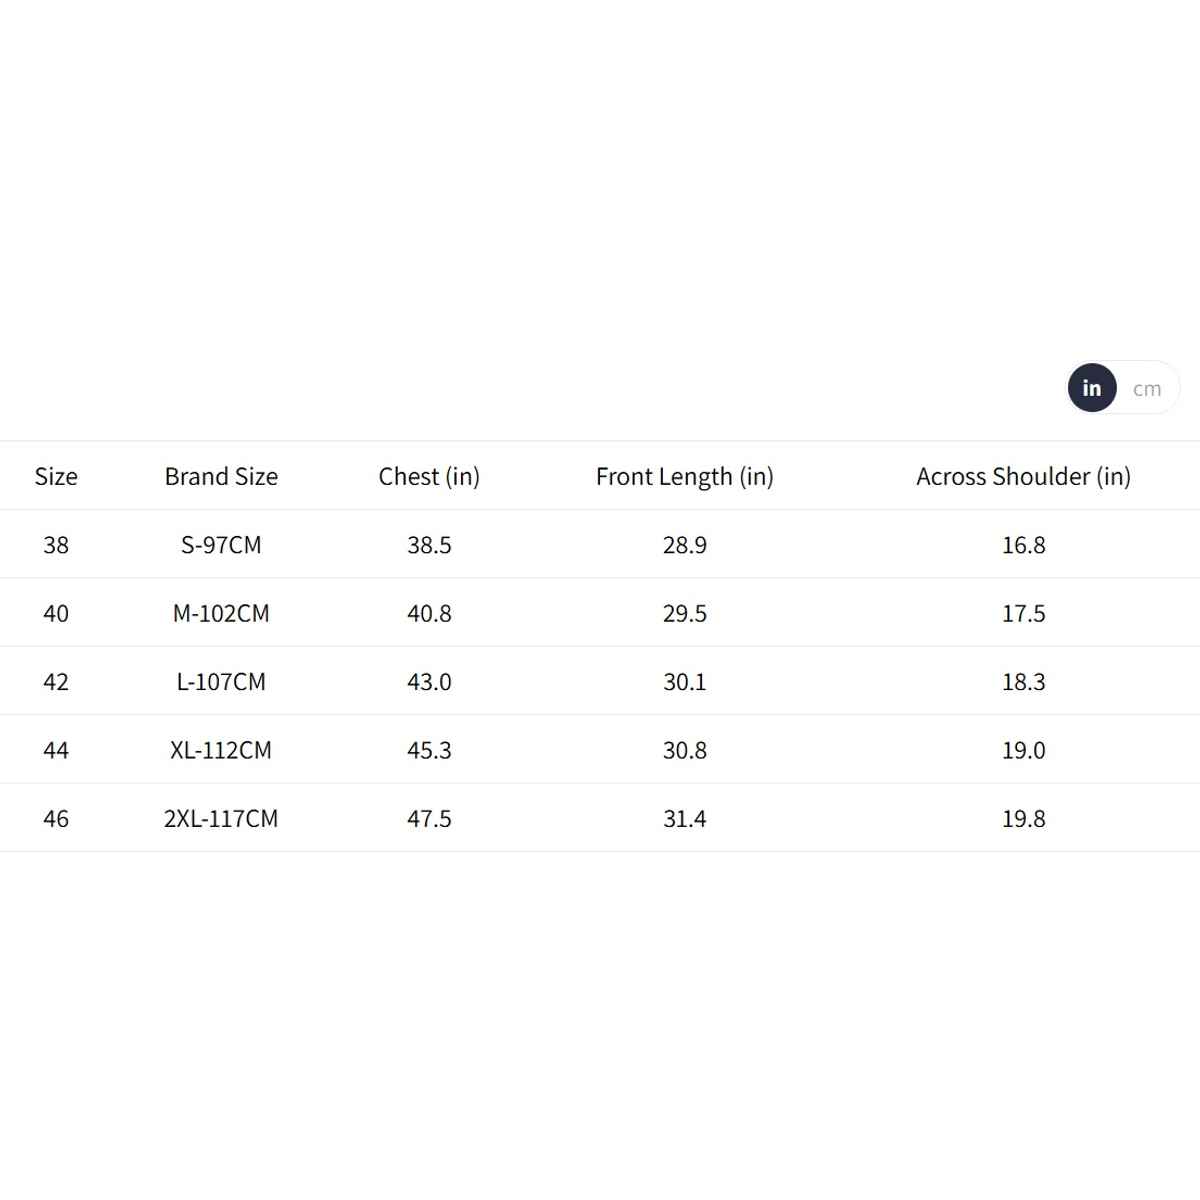Click the 2XL-117CM brand size cell
The image size is (1200, 1200).
click(221, 819)
